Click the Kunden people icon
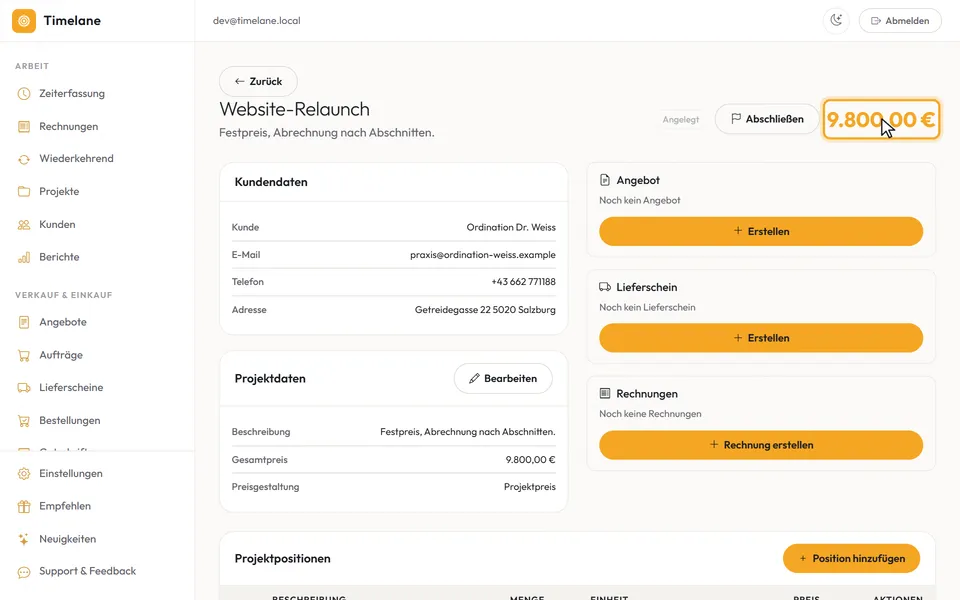Viewport: 960px width, 600px height. click(24, 225)
